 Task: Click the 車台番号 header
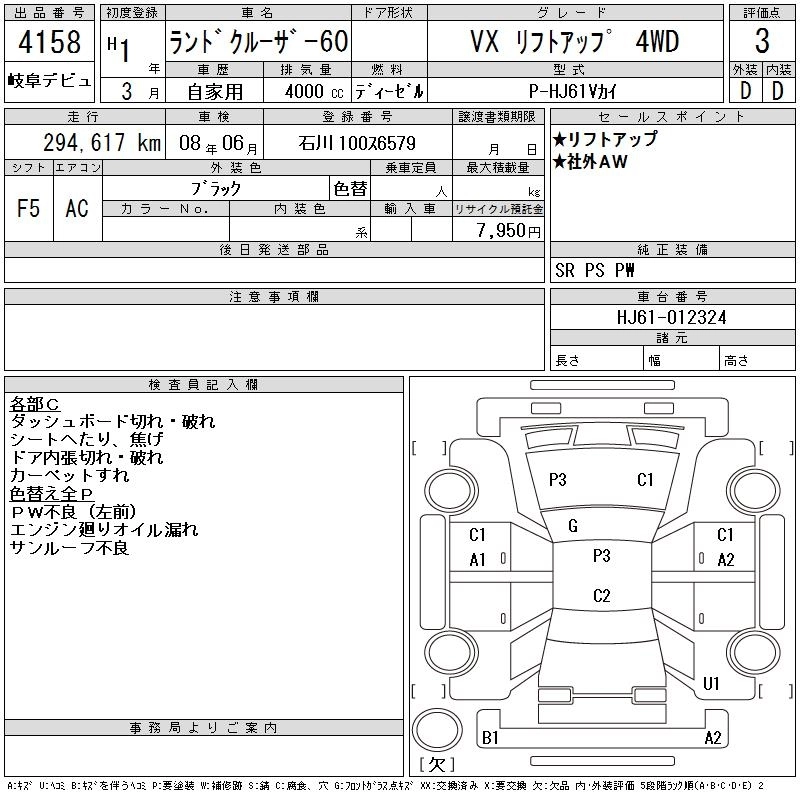pos(672,296)
